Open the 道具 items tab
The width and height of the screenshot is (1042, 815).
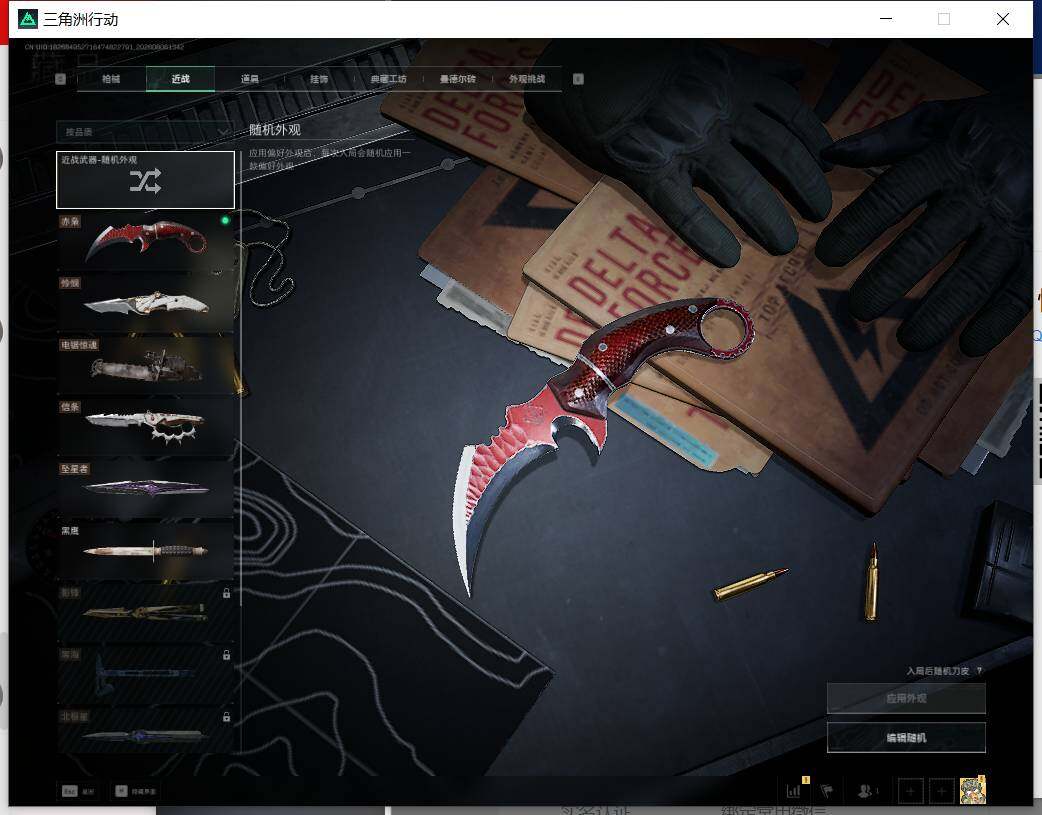point(250,79)
